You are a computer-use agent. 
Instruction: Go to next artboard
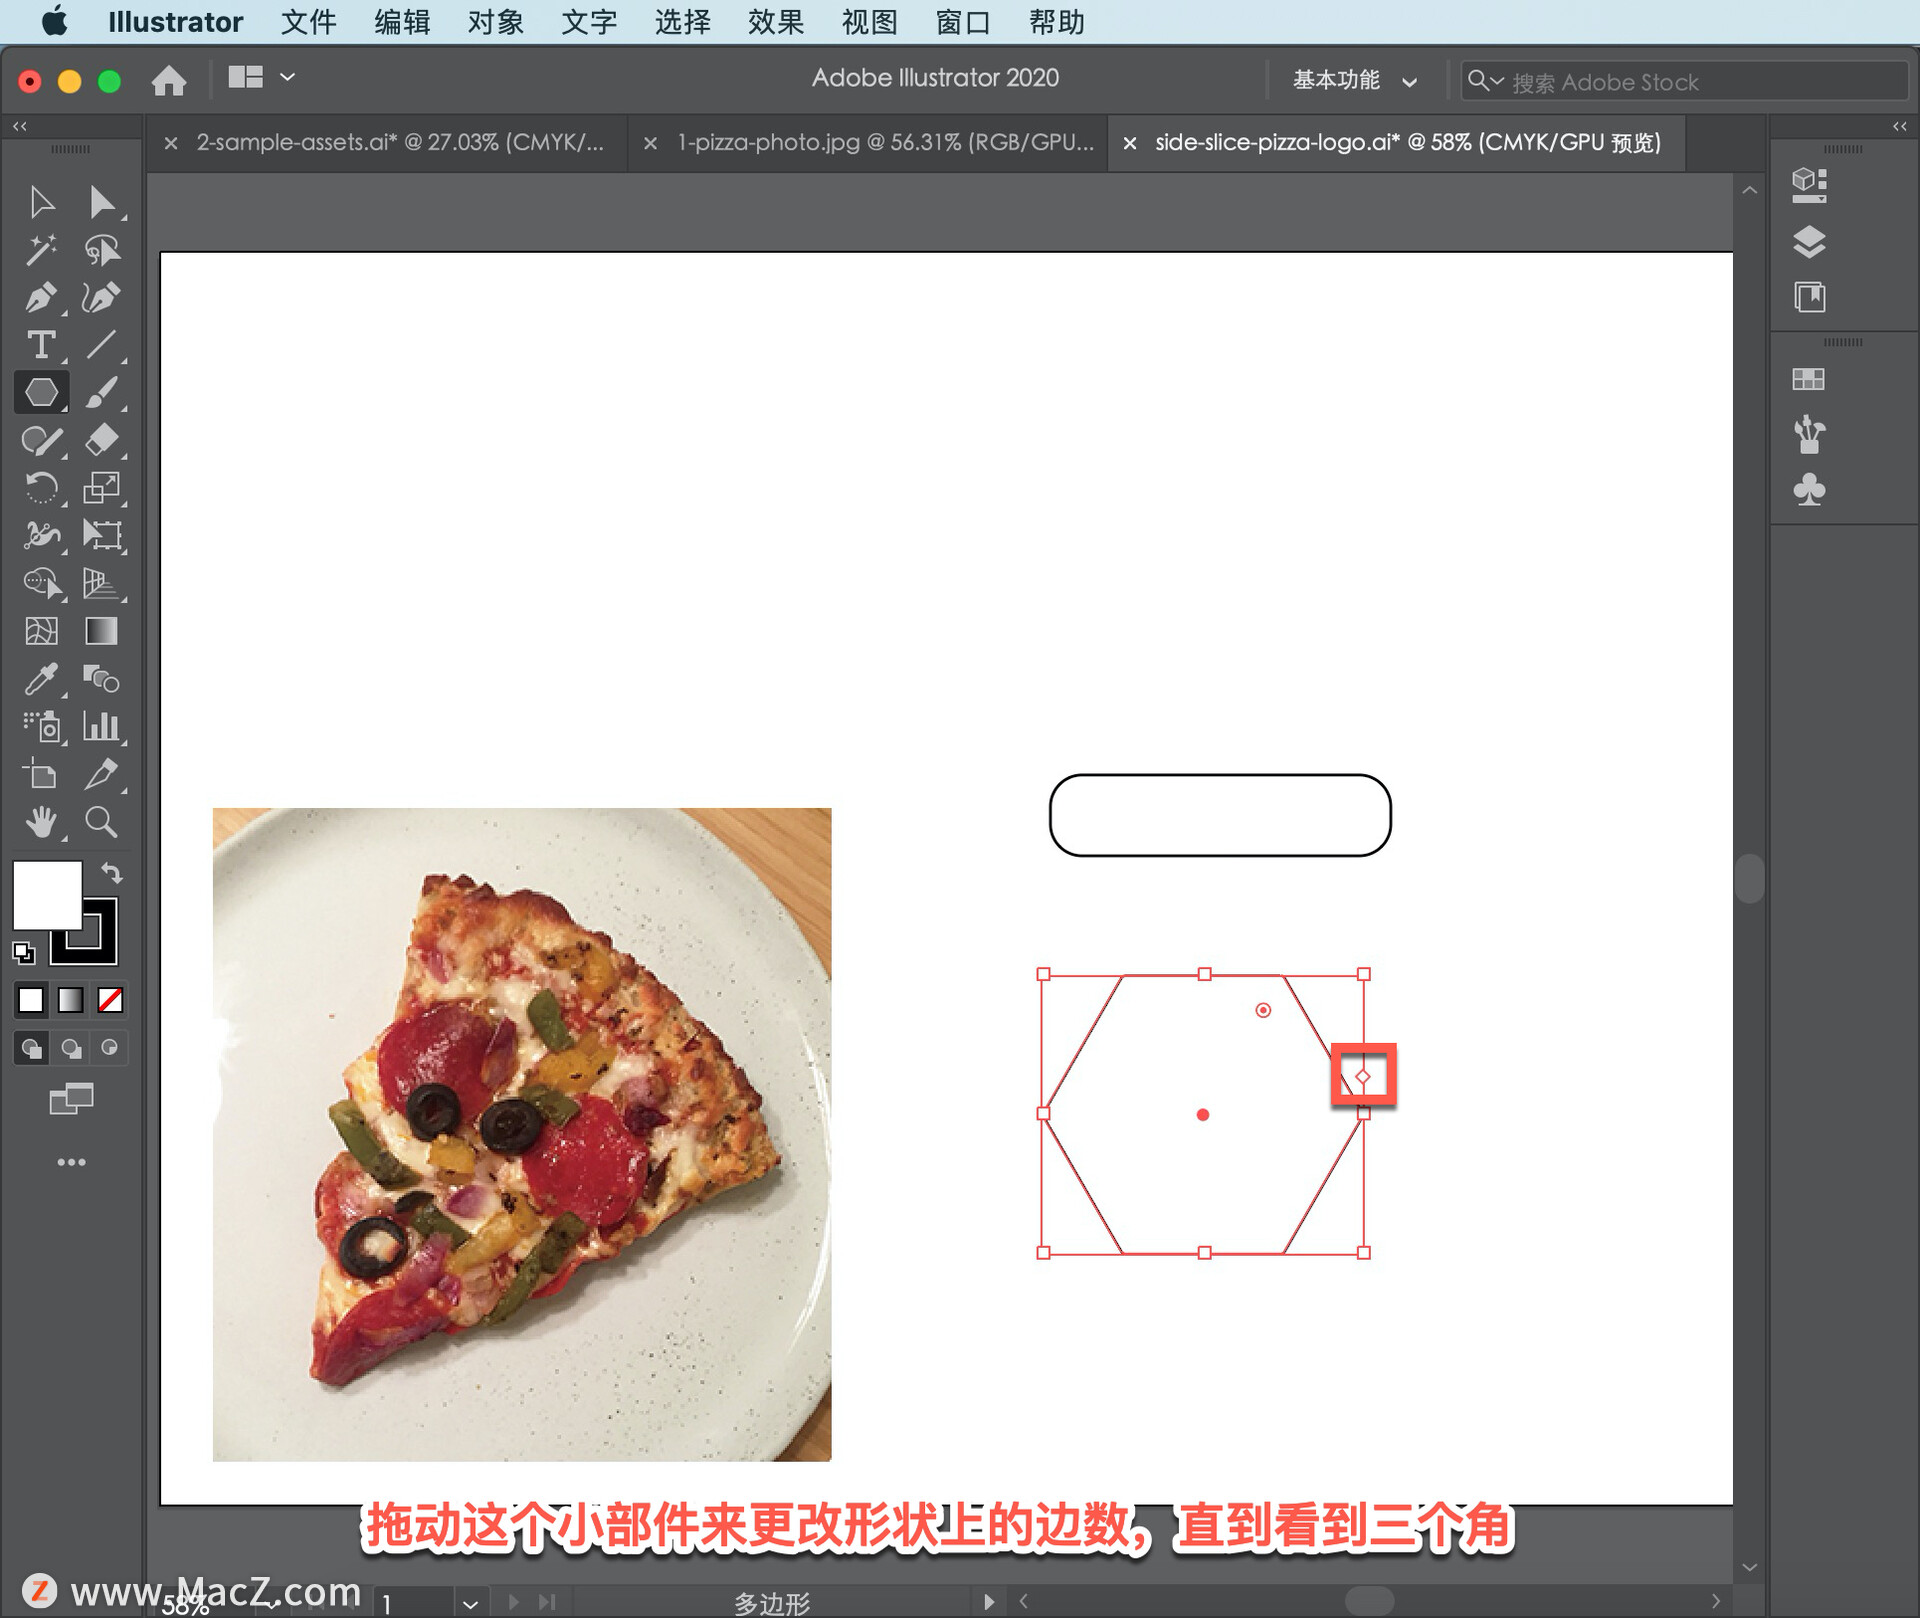click(x=514, y=1602)
